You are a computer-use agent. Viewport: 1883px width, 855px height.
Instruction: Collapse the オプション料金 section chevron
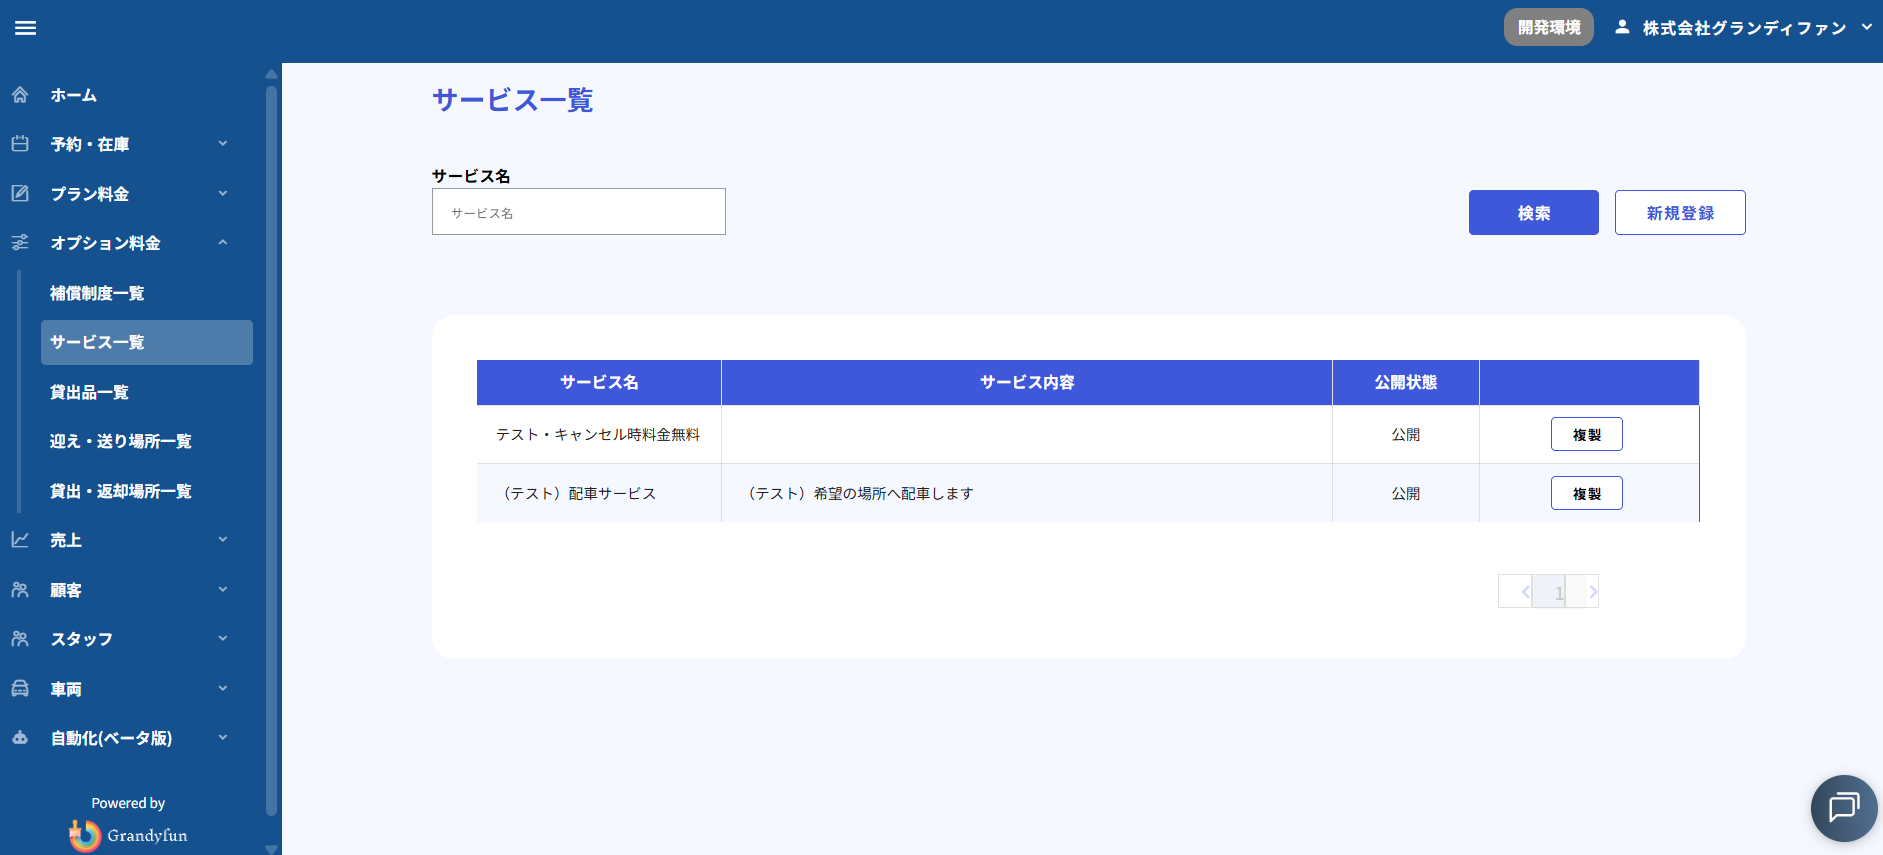223,243
